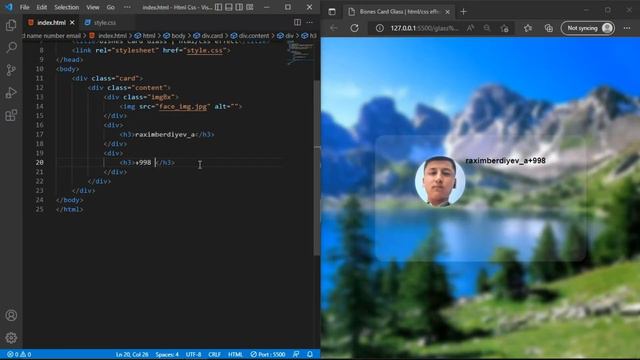This screenshot has height=360, width=640.
Task: Open Customize Layout icon
Action: coord(250,7)
